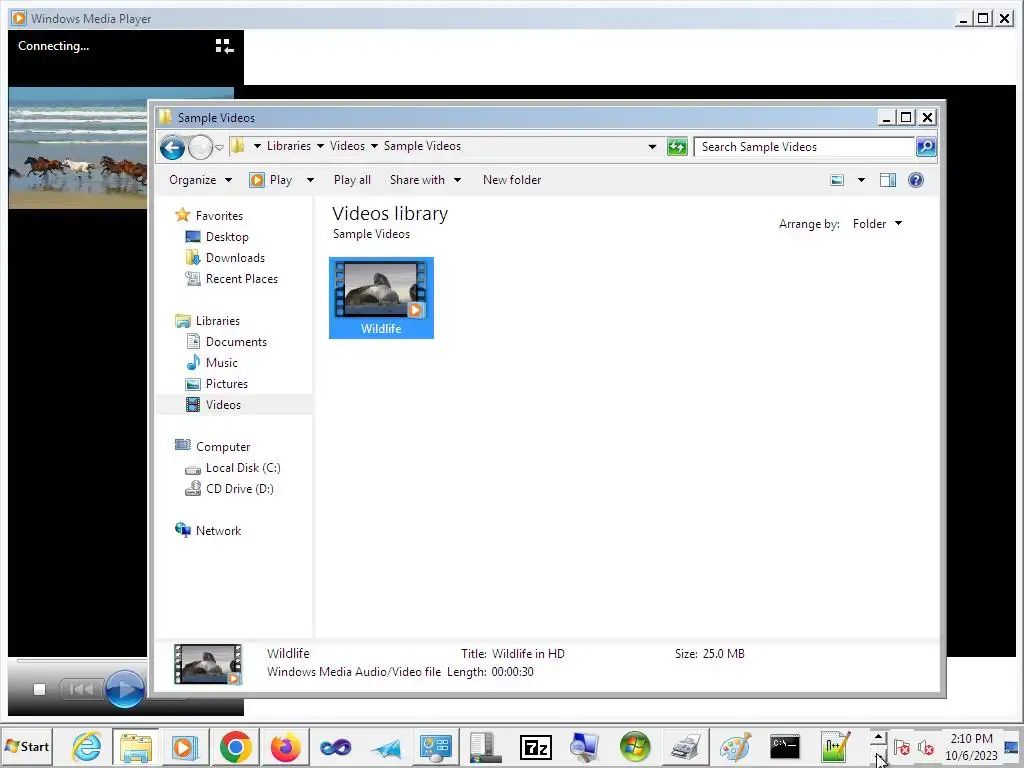Viewport: 1024px width, 768px height.
Task: Click the Windows Explorer taskbar icon
Action: (136, 746)
